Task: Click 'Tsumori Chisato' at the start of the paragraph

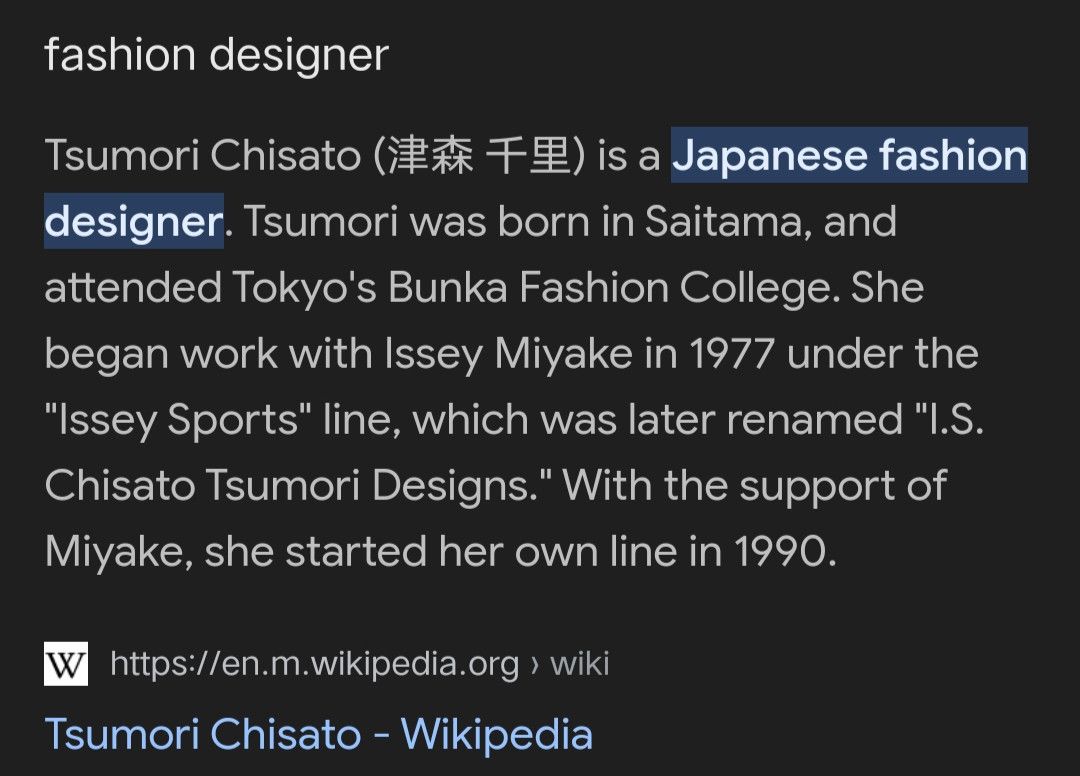Action: point(203,156)
